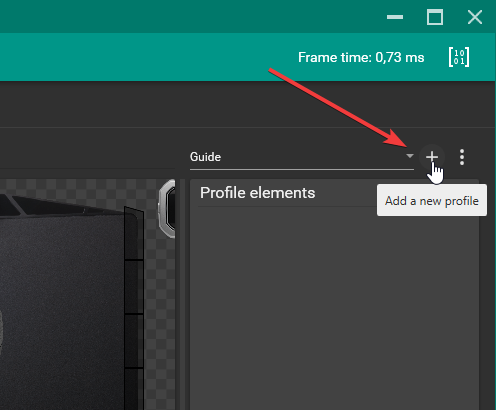Expand the Guide profile dropdown arrow
This screenshot has width=496, height=410.
[x=410, y=156]
